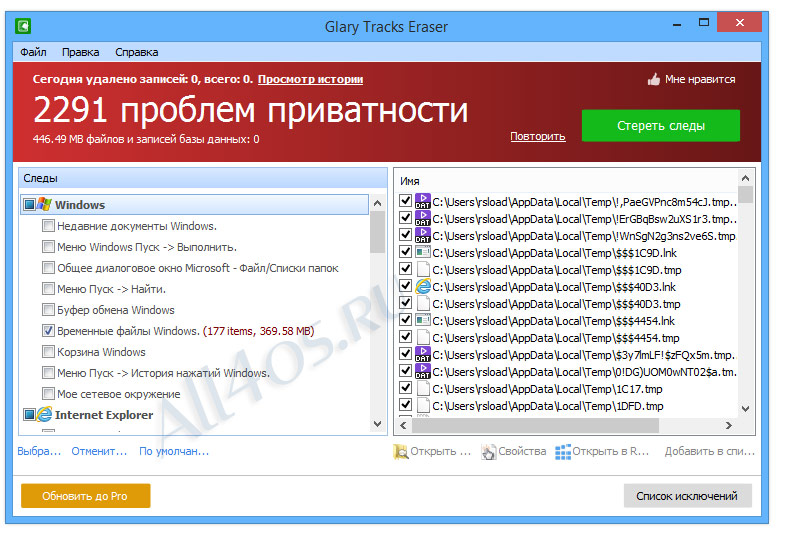Click file list scroll-left arrow

[x=404, y=425]
